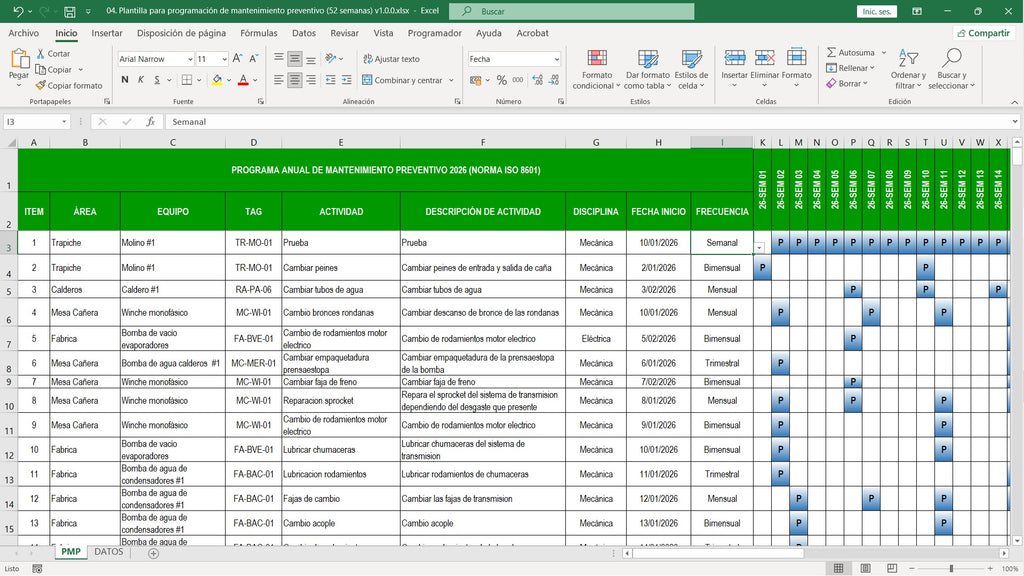Pick the fill color bucket
The height and width of the screenshot is (576, 1024).
(x=217, y=80)
